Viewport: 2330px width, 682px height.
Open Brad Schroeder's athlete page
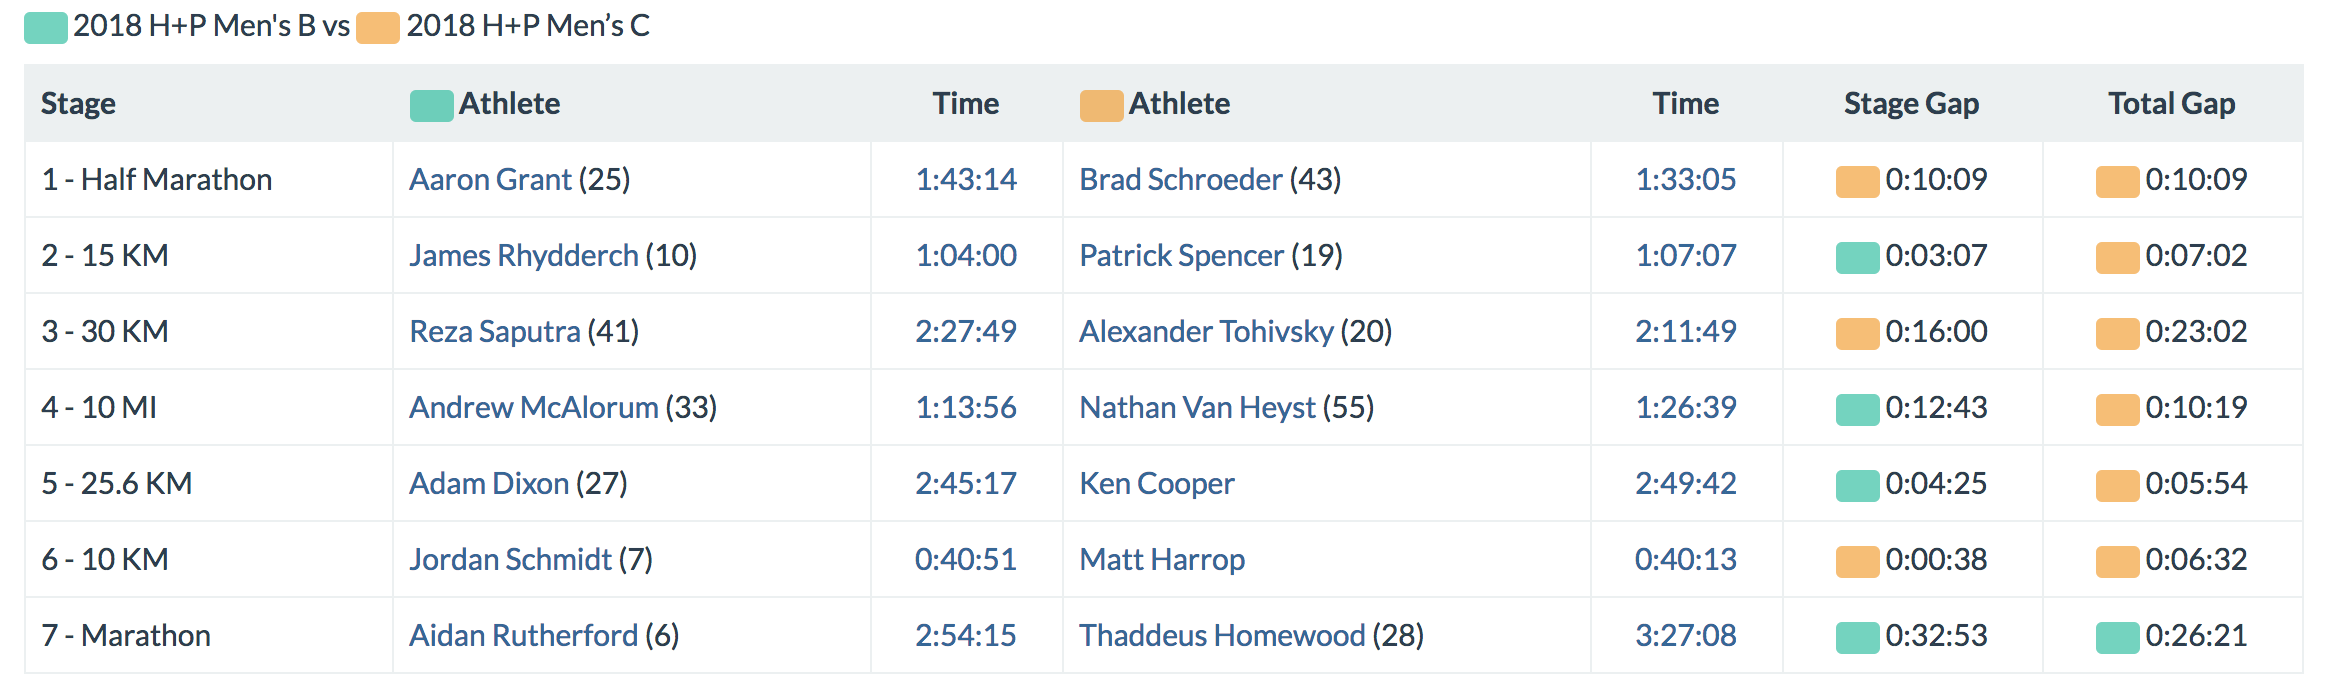[1180, 180]
